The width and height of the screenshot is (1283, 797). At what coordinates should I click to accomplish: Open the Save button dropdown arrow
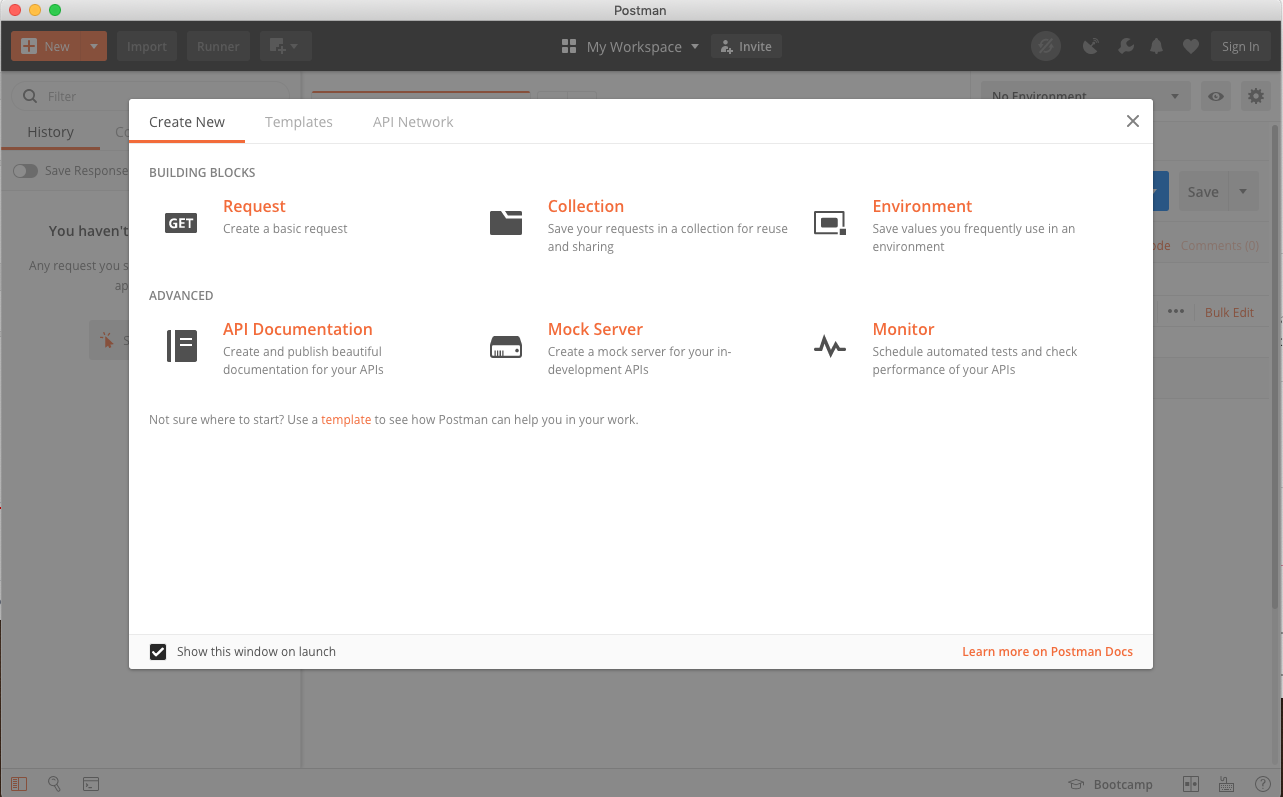coord(1243,191)
